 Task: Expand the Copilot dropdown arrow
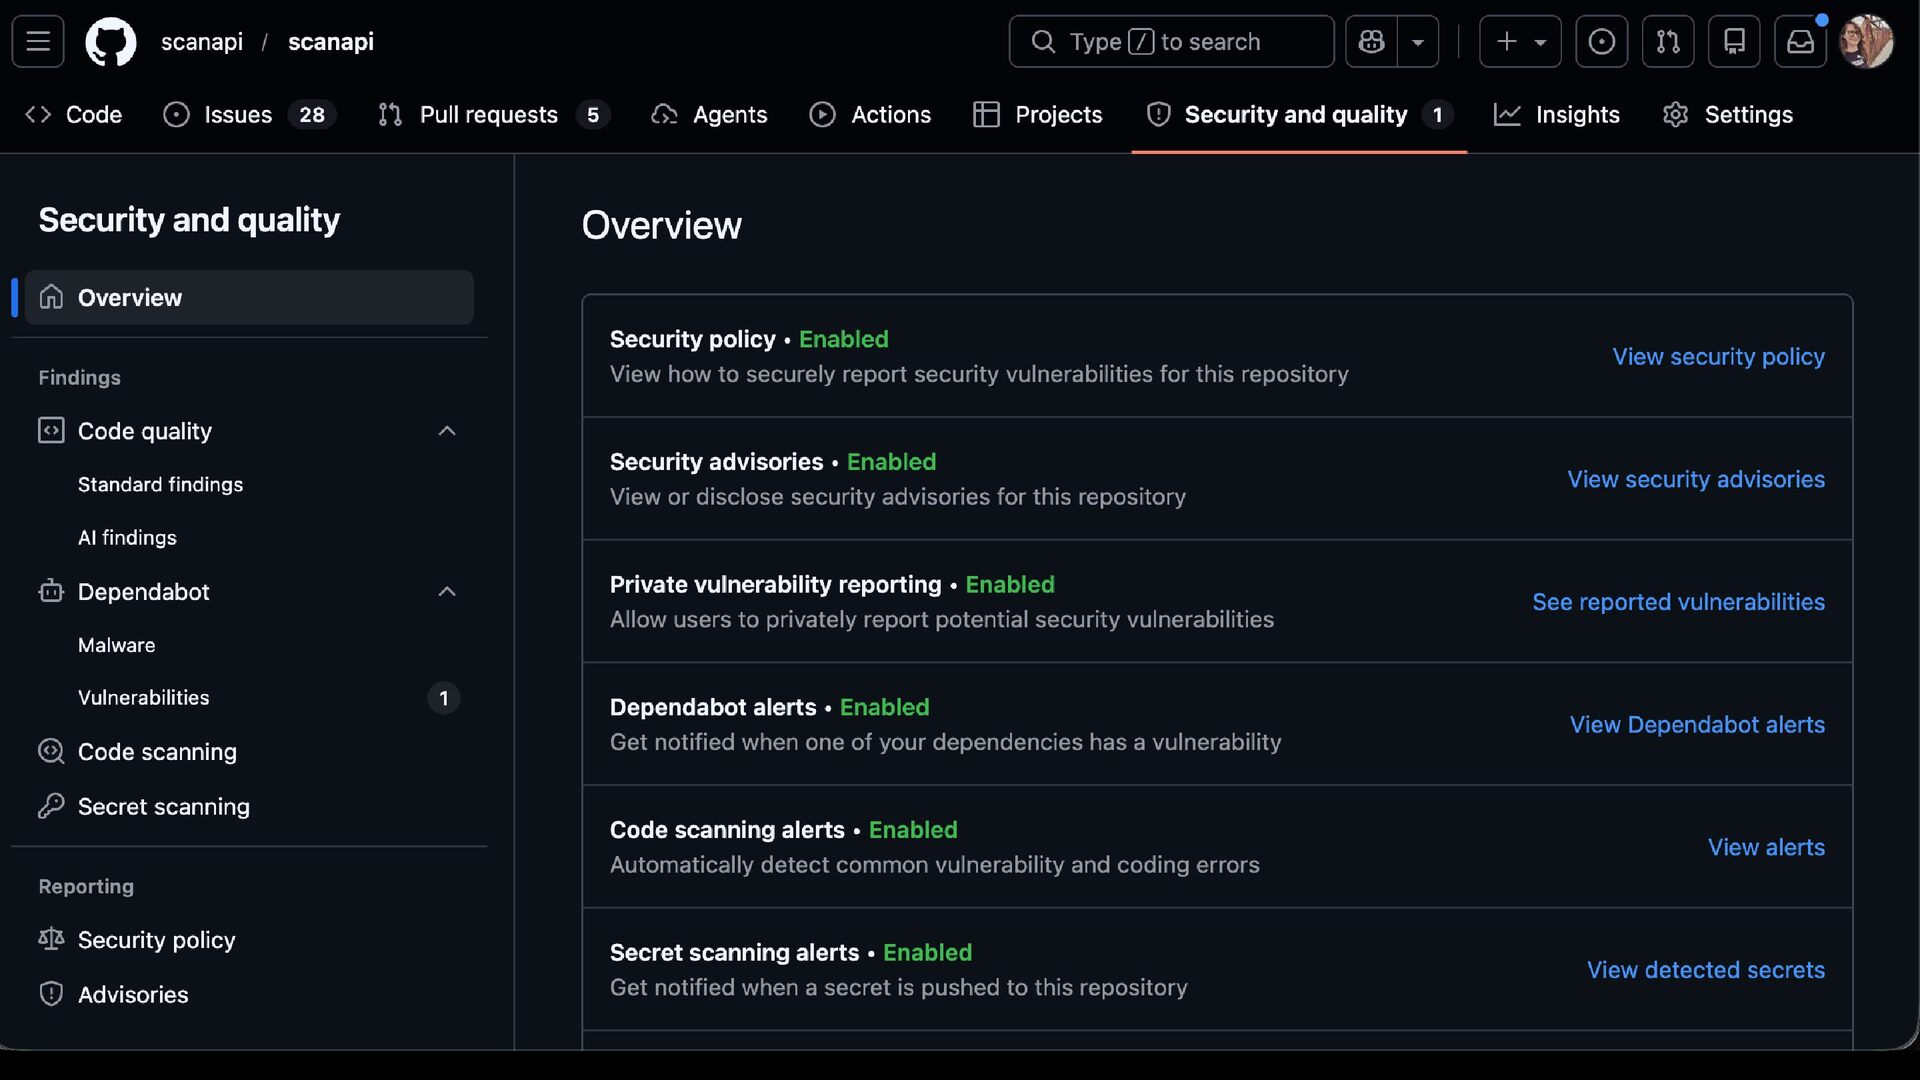[1418, 41]
